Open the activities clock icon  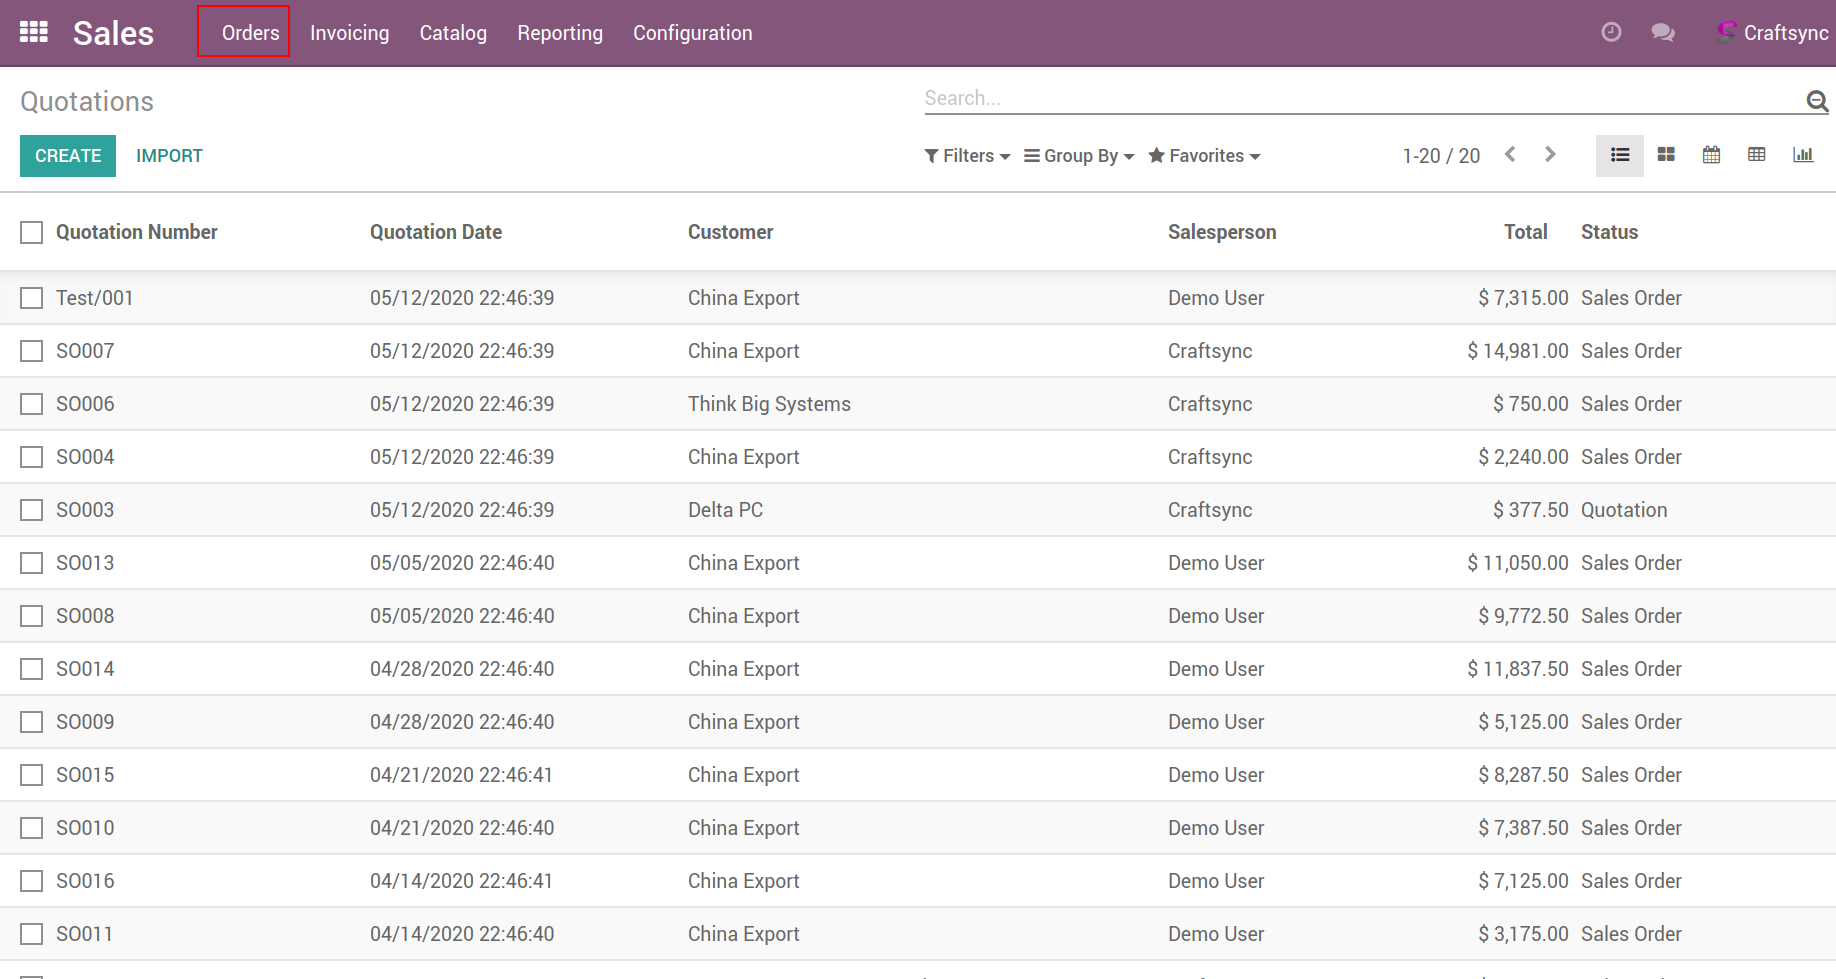click(x=1610, y=32)
